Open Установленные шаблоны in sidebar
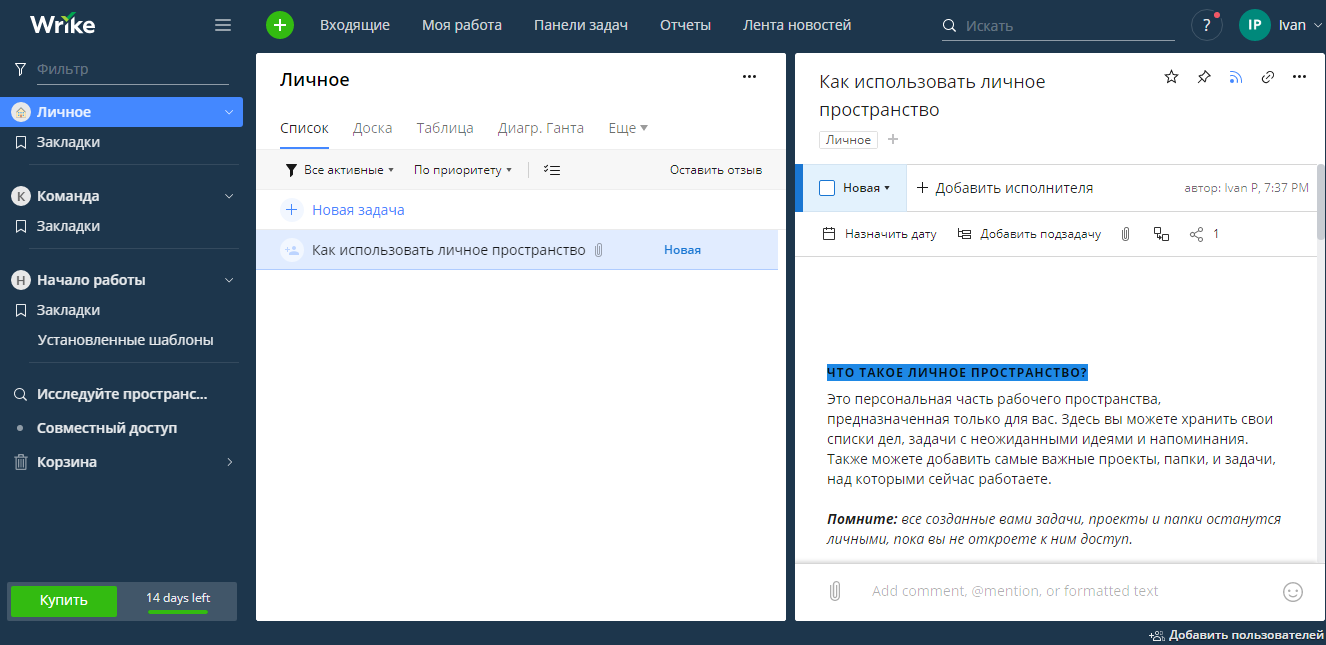The image size is (1326, 645). 125,340
